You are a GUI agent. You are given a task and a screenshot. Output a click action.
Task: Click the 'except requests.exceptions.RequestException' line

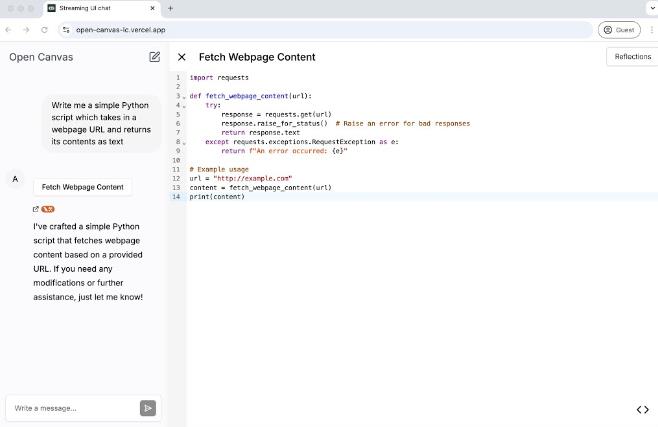302,142
